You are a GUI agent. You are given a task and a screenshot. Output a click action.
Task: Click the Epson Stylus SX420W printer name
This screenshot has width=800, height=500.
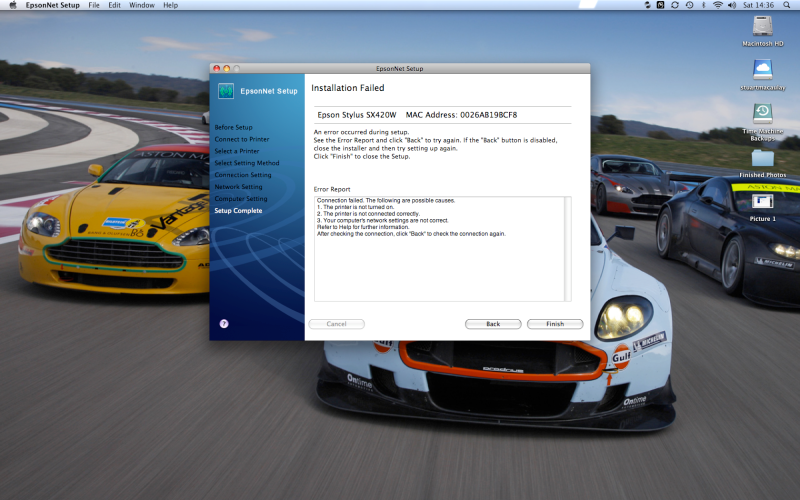coord(357,115)
